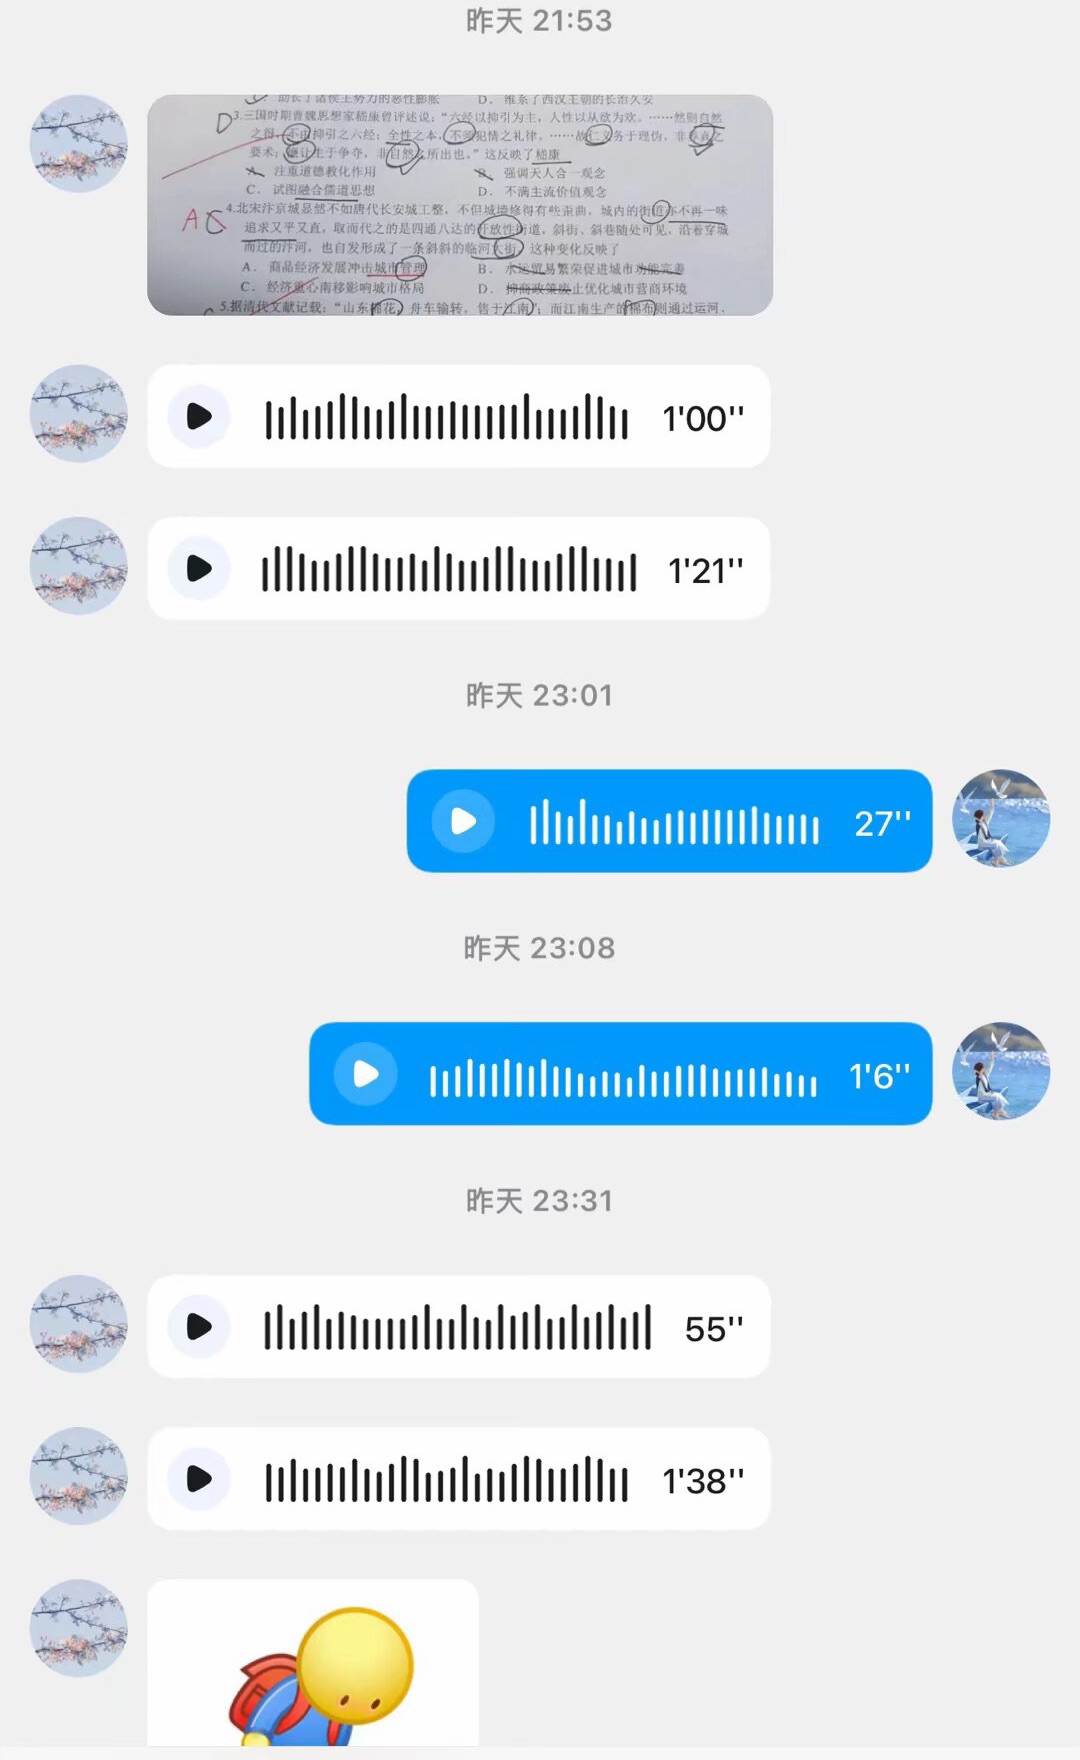This screenshot has height=1760, width=1080.
Task: Play the 1'00'' voice message
Action: coord(199,416)
